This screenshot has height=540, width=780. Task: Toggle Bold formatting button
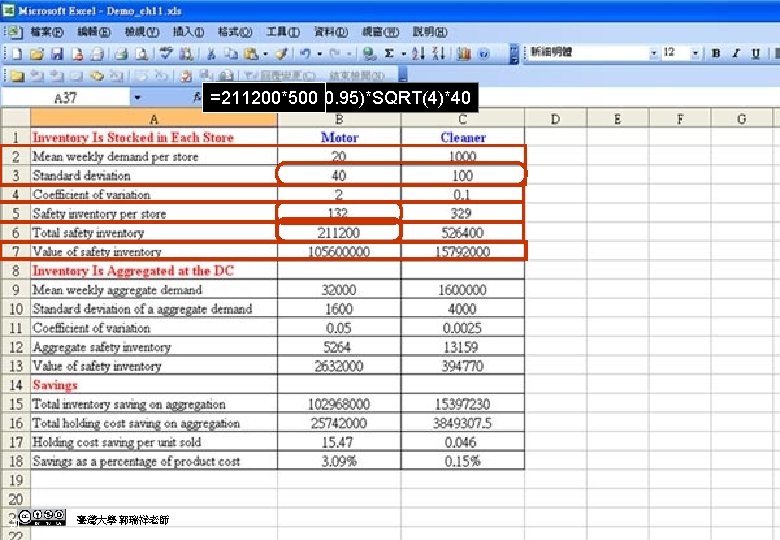[x=716, y=53]
